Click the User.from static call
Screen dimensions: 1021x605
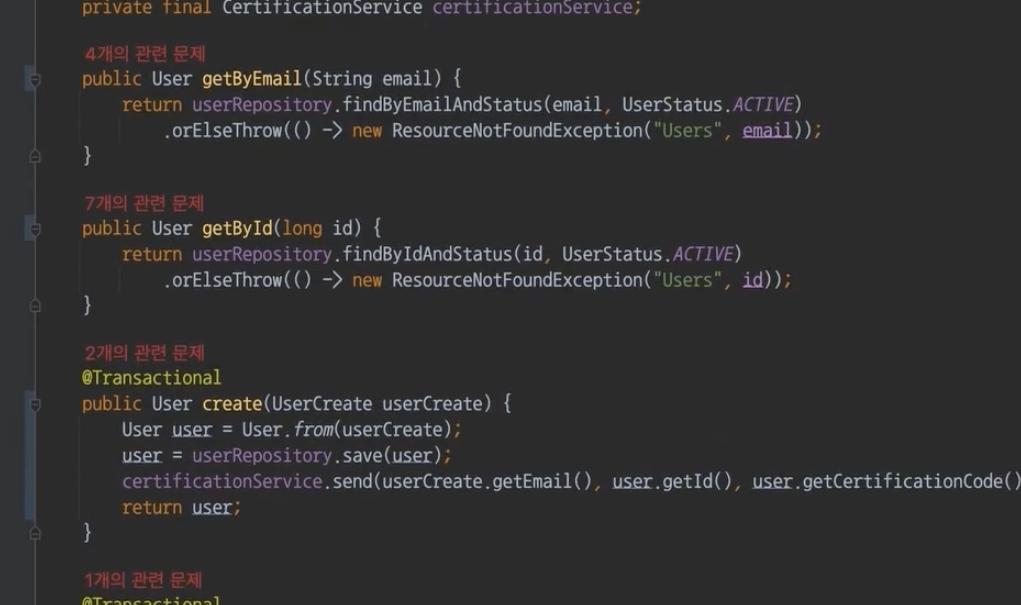287,430
